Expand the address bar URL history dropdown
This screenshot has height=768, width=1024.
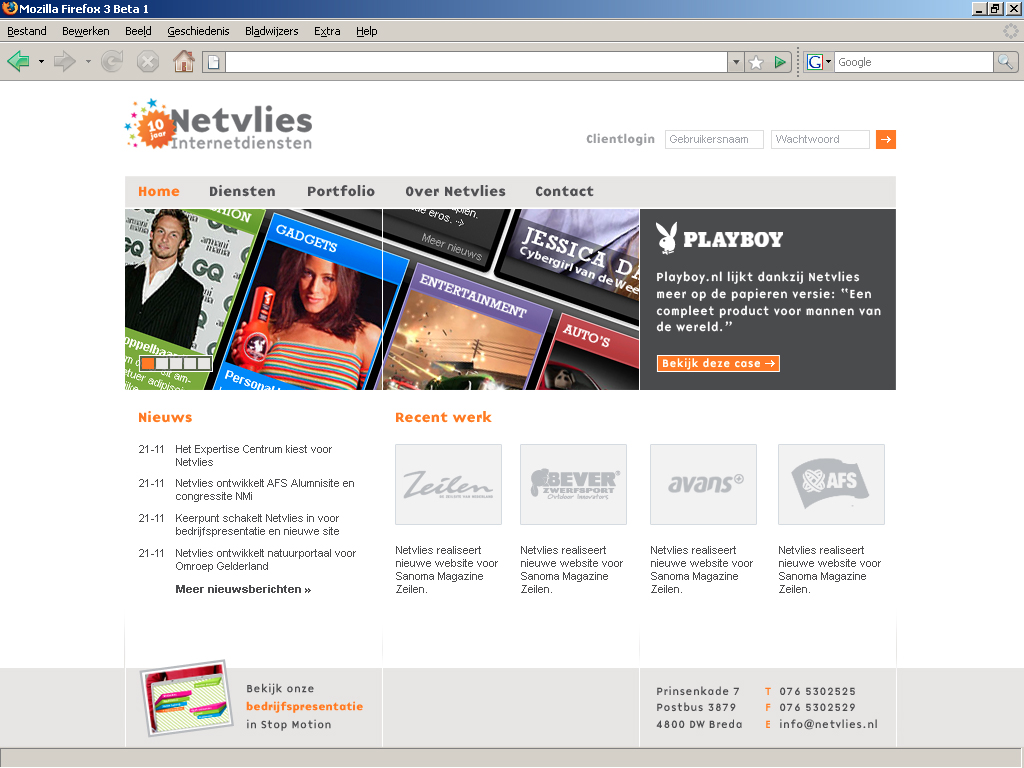[x=736, y=62]
